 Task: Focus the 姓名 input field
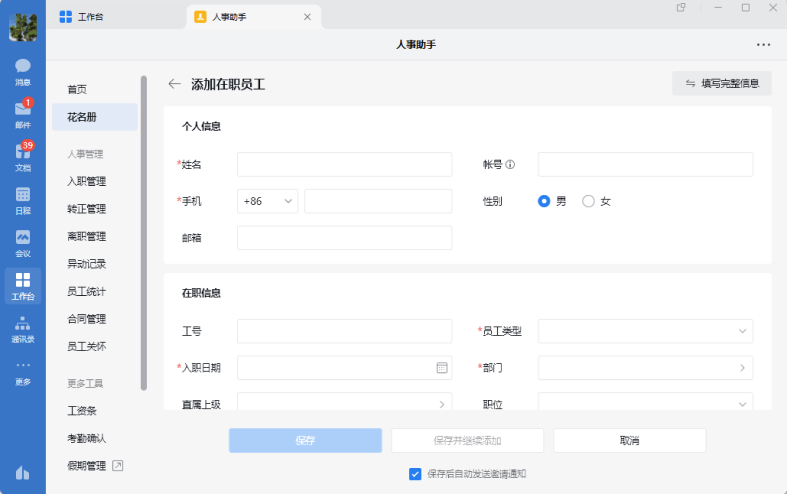tap(345, 165)
